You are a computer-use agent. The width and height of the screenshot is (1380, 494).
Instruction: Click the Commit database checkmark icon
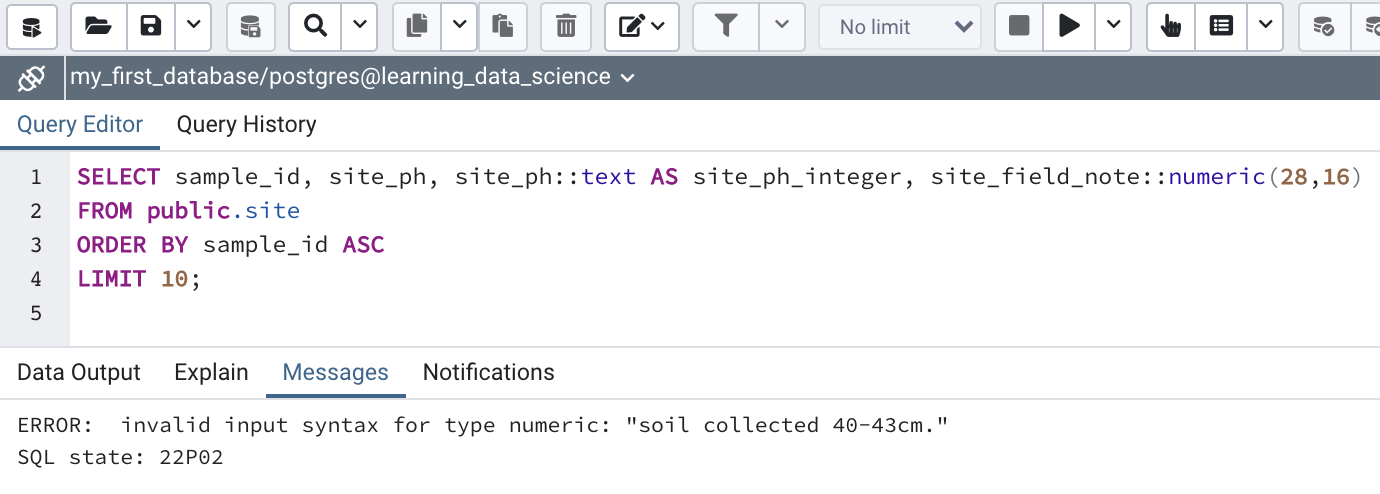1323,27
